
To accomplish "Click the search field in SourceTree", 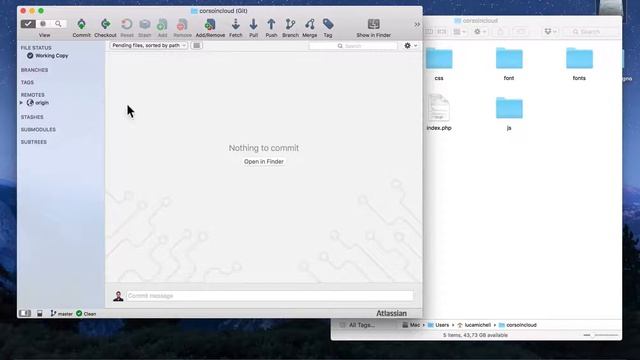I will coord(353,46).
